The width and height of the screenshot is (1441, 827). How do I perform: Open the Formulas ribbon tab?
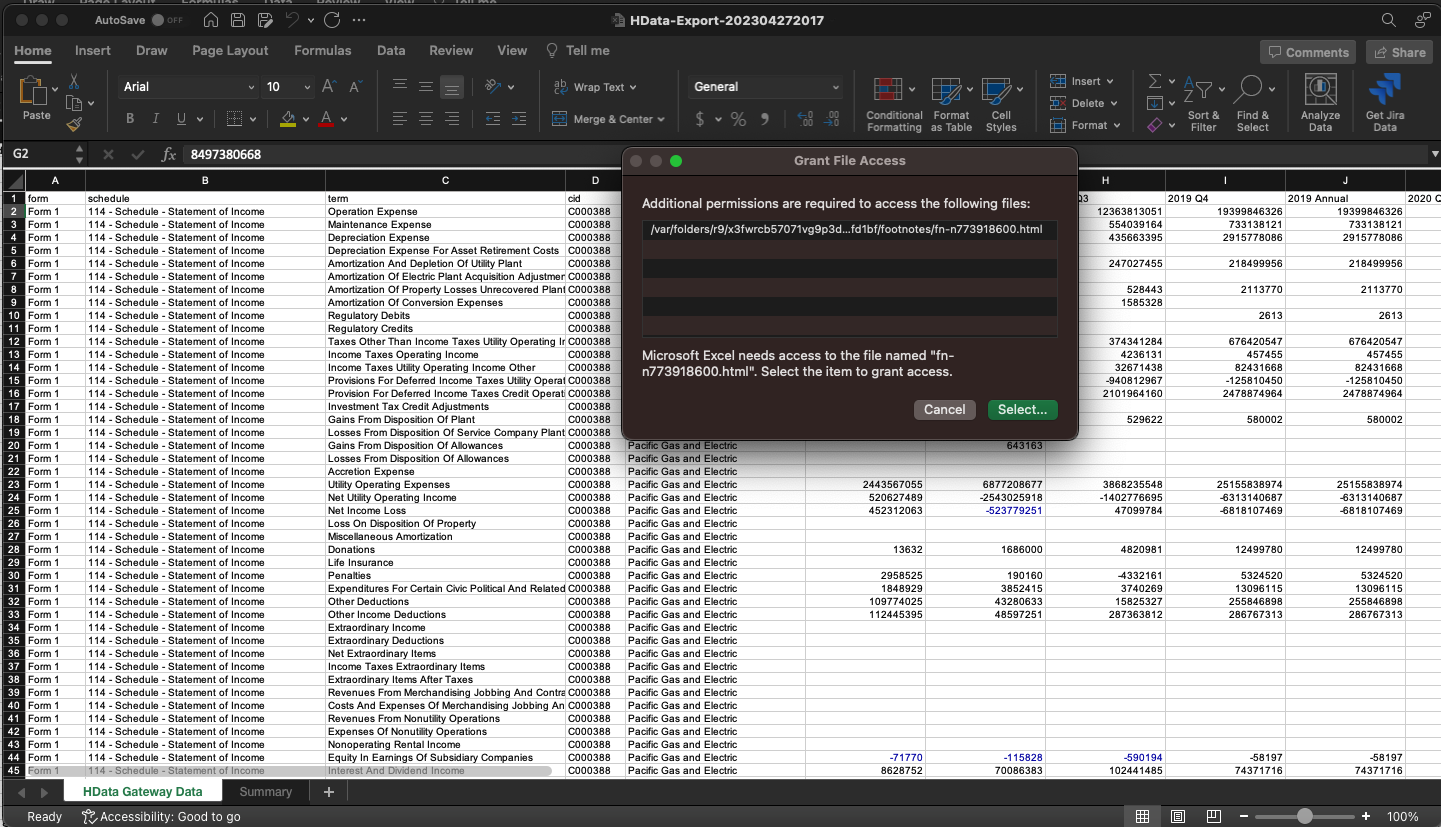pyautogui.click(x=322, y=51)
